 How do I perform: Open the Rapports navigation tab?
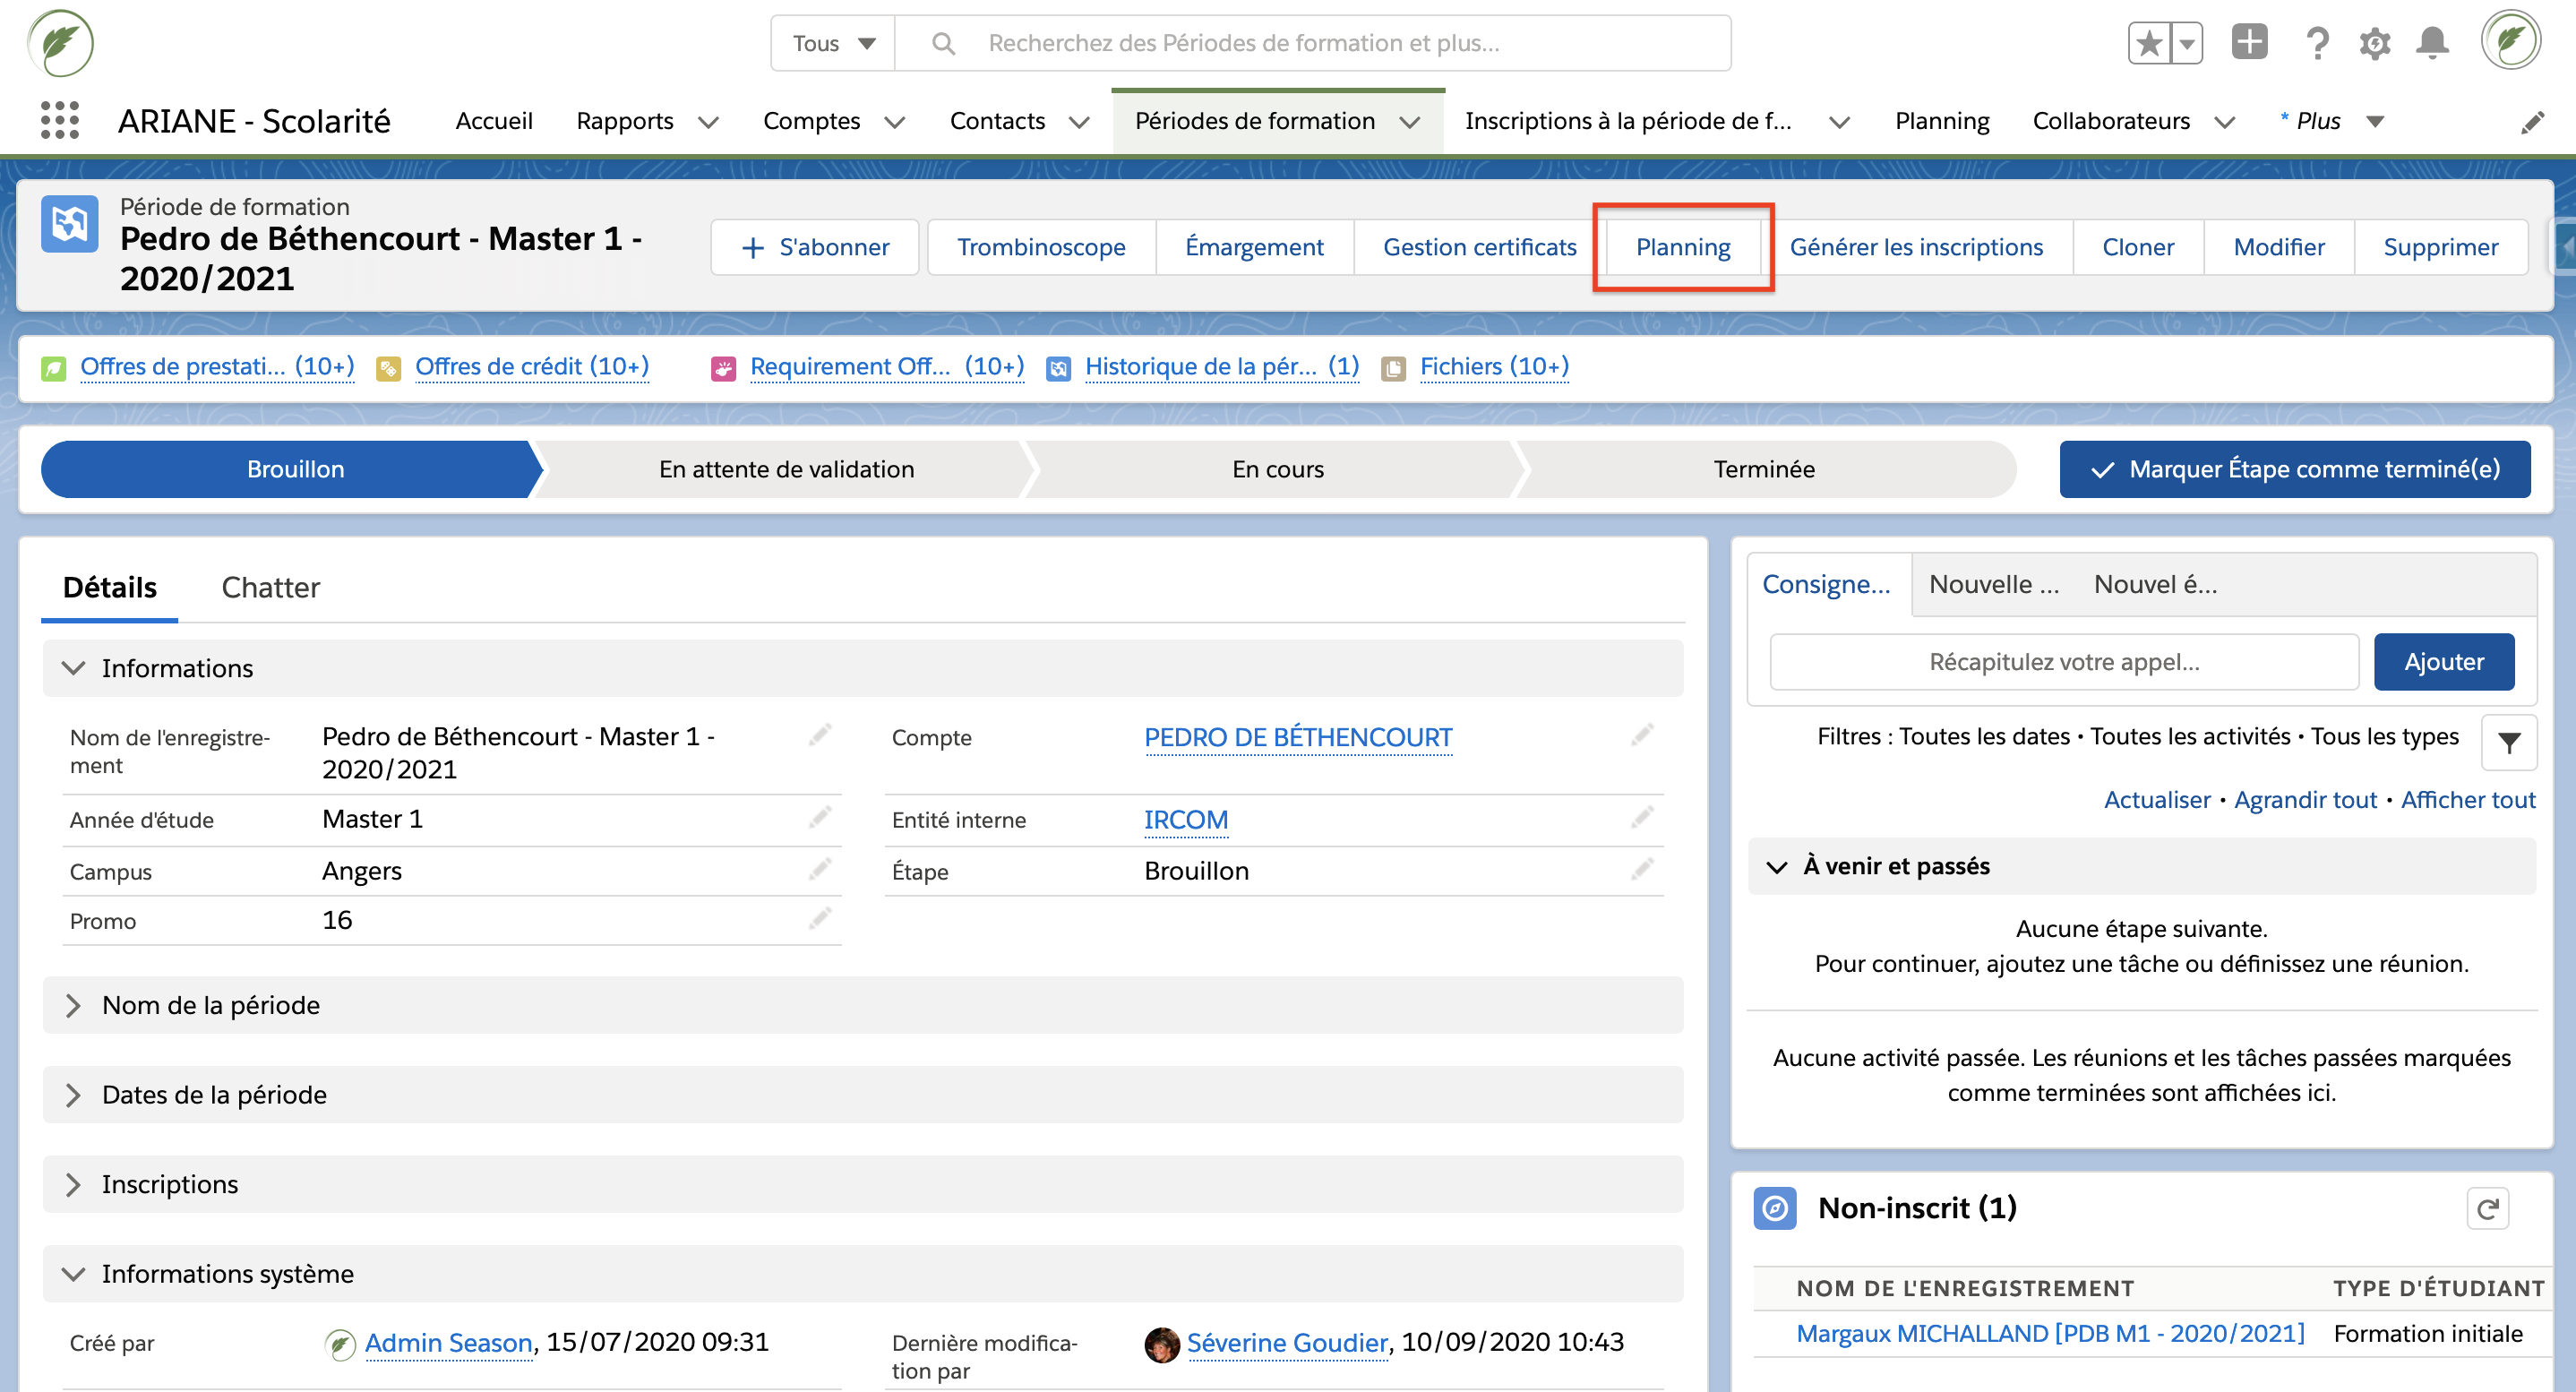[625, 121]
